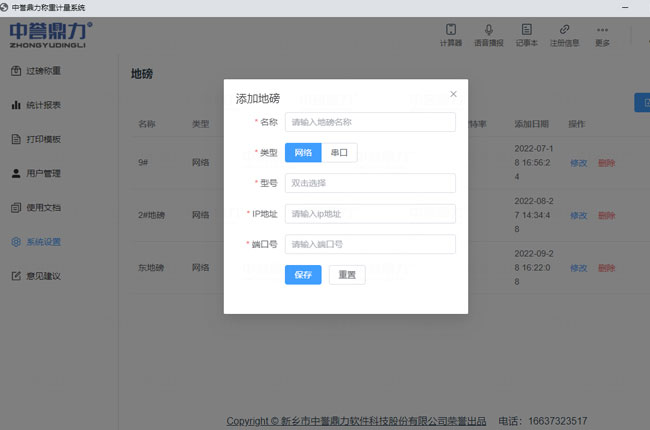
Task: Focus the IP地址 text box
Action: point(370,213)
